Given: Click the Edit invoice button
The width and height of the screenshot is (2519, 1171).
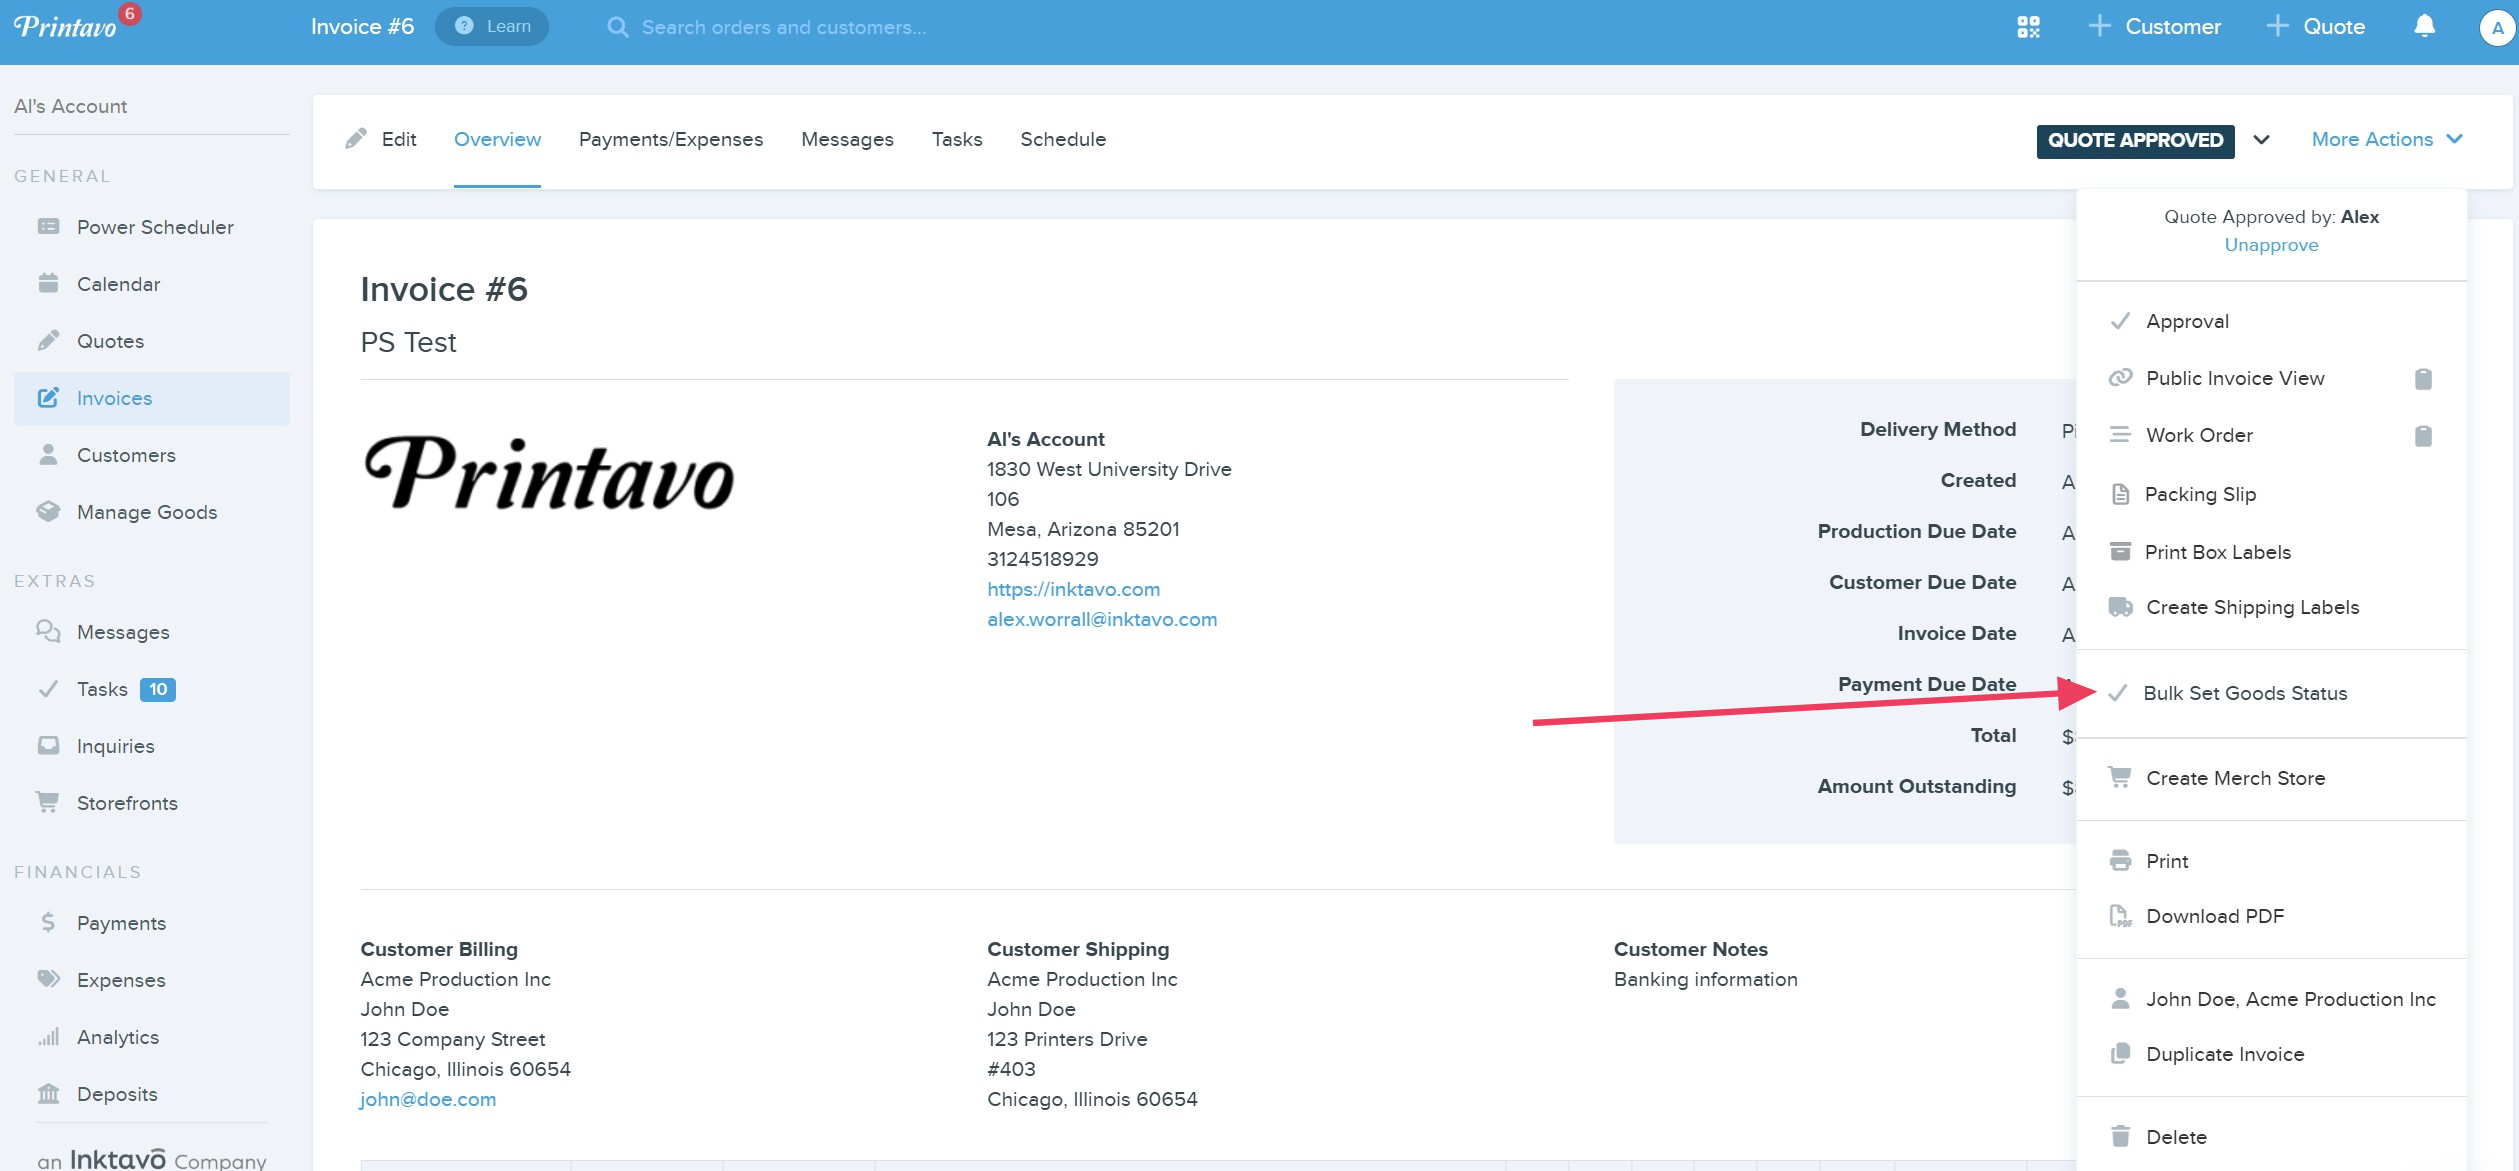Looking at the screenshot, I should 381,140.
